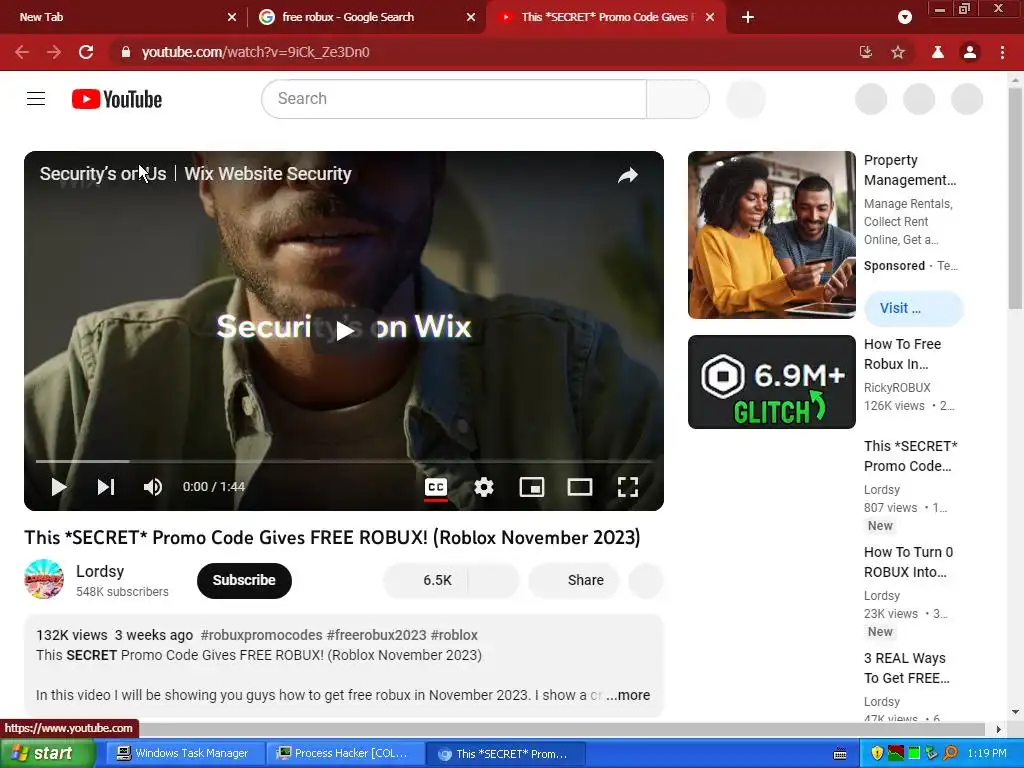Open This *SECRET* Promo Code suggested video
1024x768 pixels.
(910, 456)
